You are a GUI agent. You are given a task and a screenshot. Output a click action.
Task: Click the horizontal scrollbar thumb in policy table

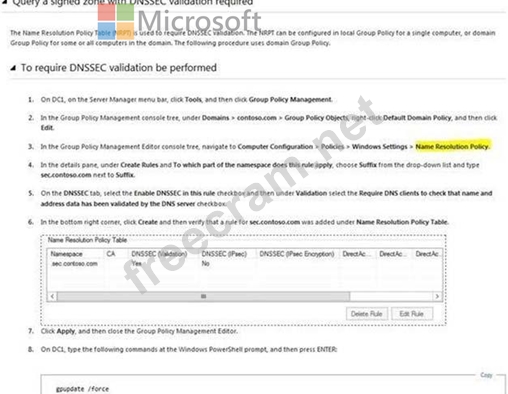click(203, 296)
